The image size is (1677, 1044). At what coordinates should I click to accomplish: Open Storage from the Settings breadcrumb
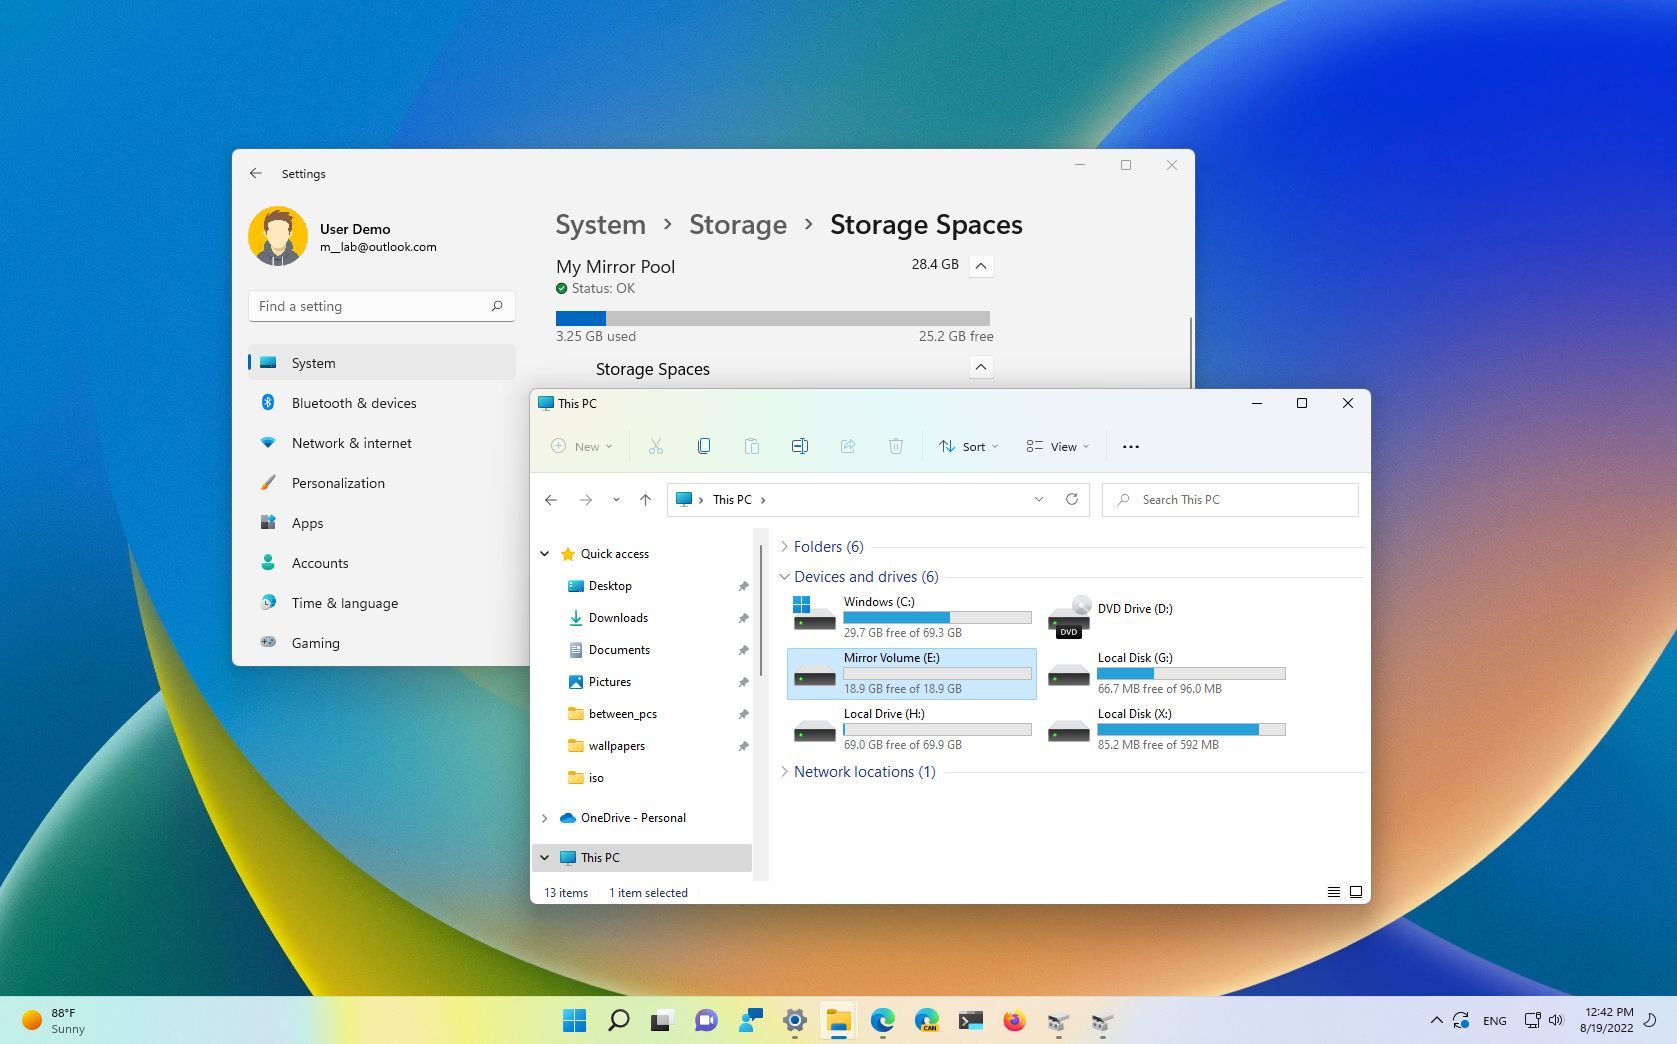tap(738, 225)
